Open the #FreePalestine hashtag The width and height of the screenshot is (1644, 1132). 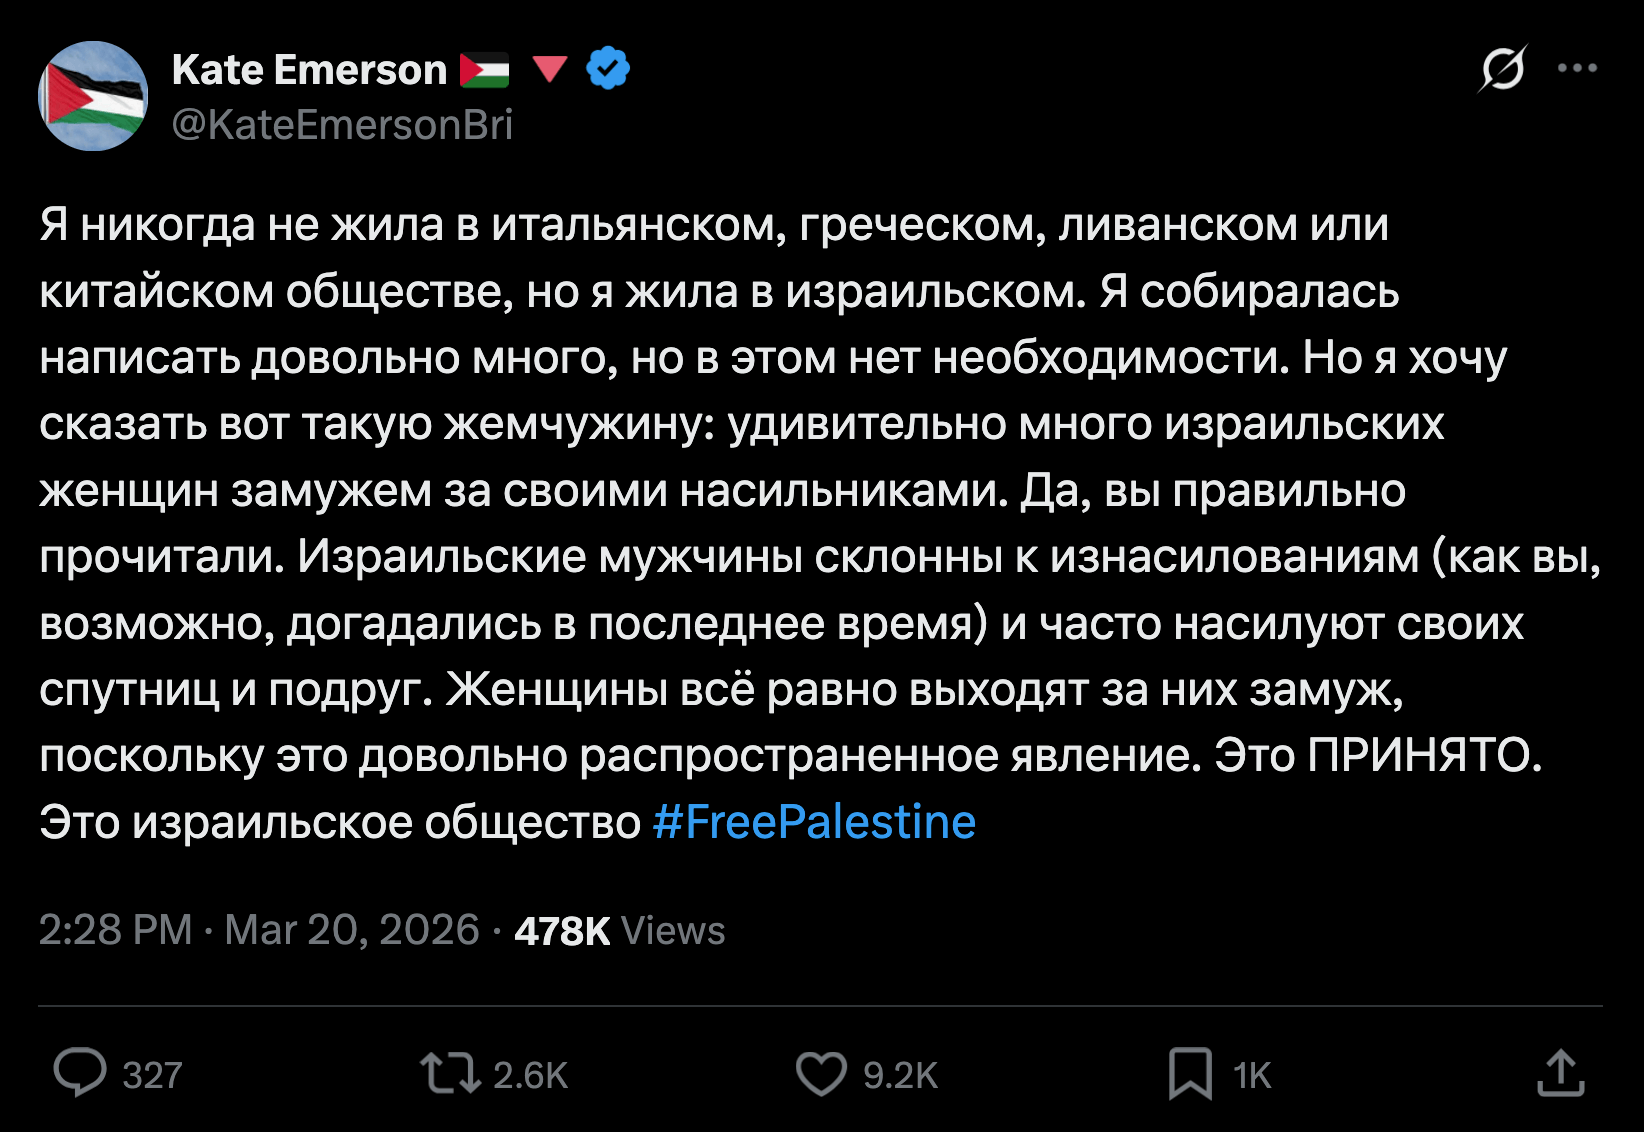coord(813,822)
